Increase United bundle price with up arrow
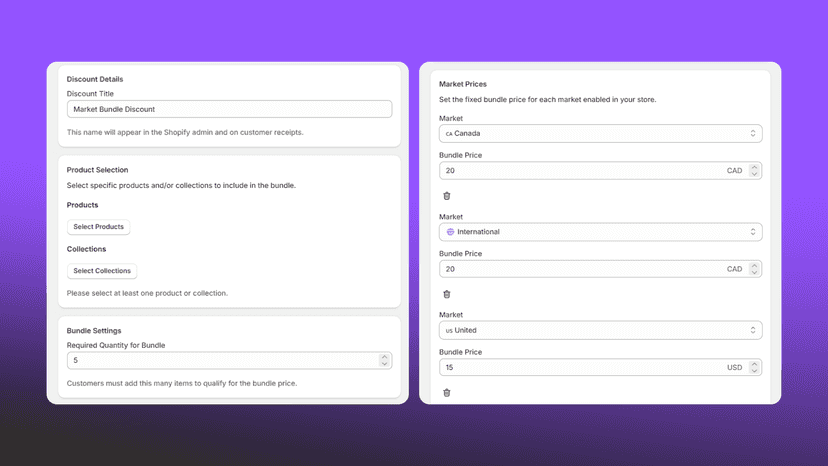Viewport: 828px width, 466px height. coord(754,364)
